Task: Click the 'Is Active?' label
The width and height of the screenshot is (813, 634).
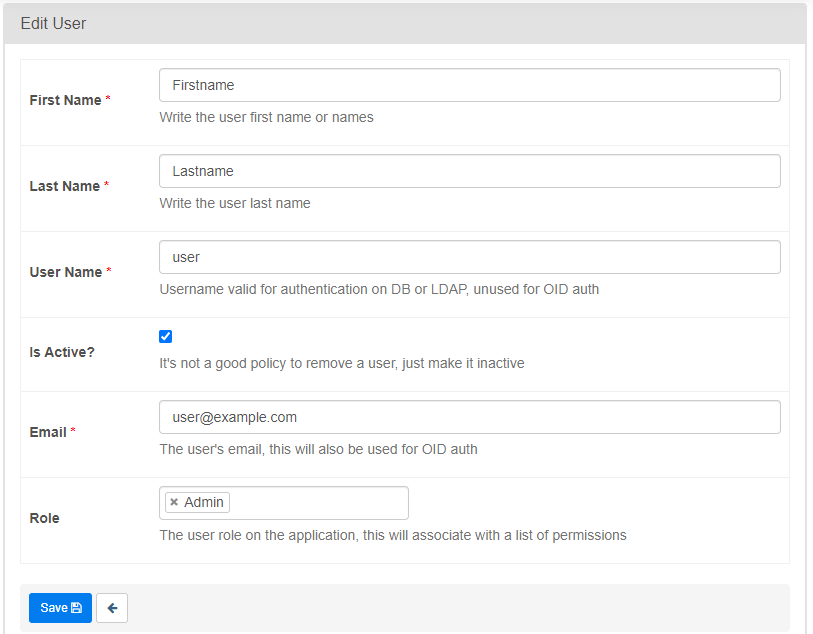Action: [x=62, y=352]
